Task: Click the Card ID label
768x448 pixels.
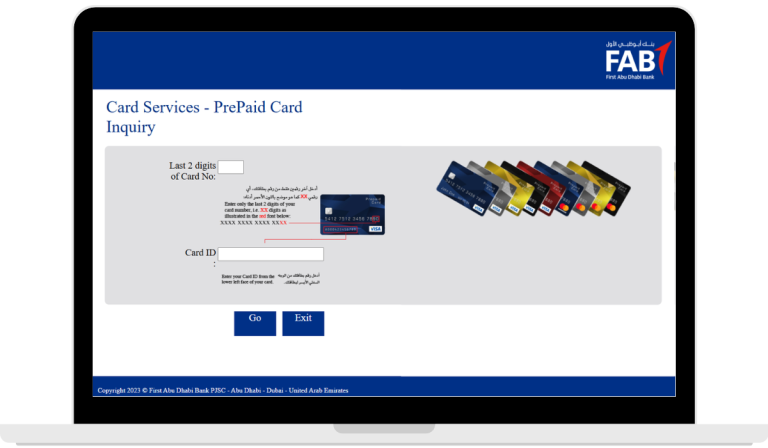Action: 200,254
